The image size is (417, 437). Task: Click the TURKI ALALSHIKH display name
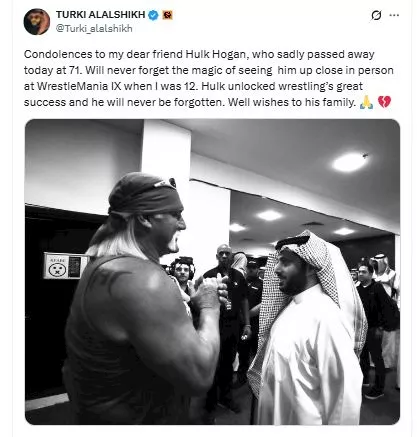(101, 15)
